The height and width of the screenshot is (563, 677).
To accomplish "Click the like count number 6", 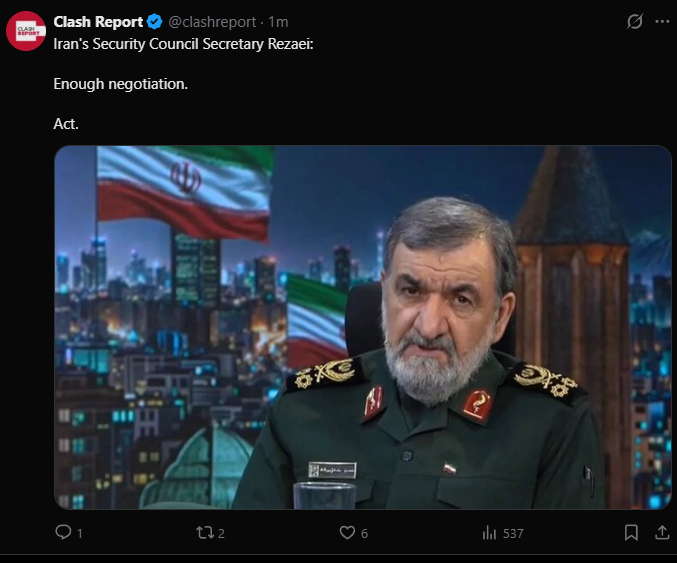I will coord(364,534).
